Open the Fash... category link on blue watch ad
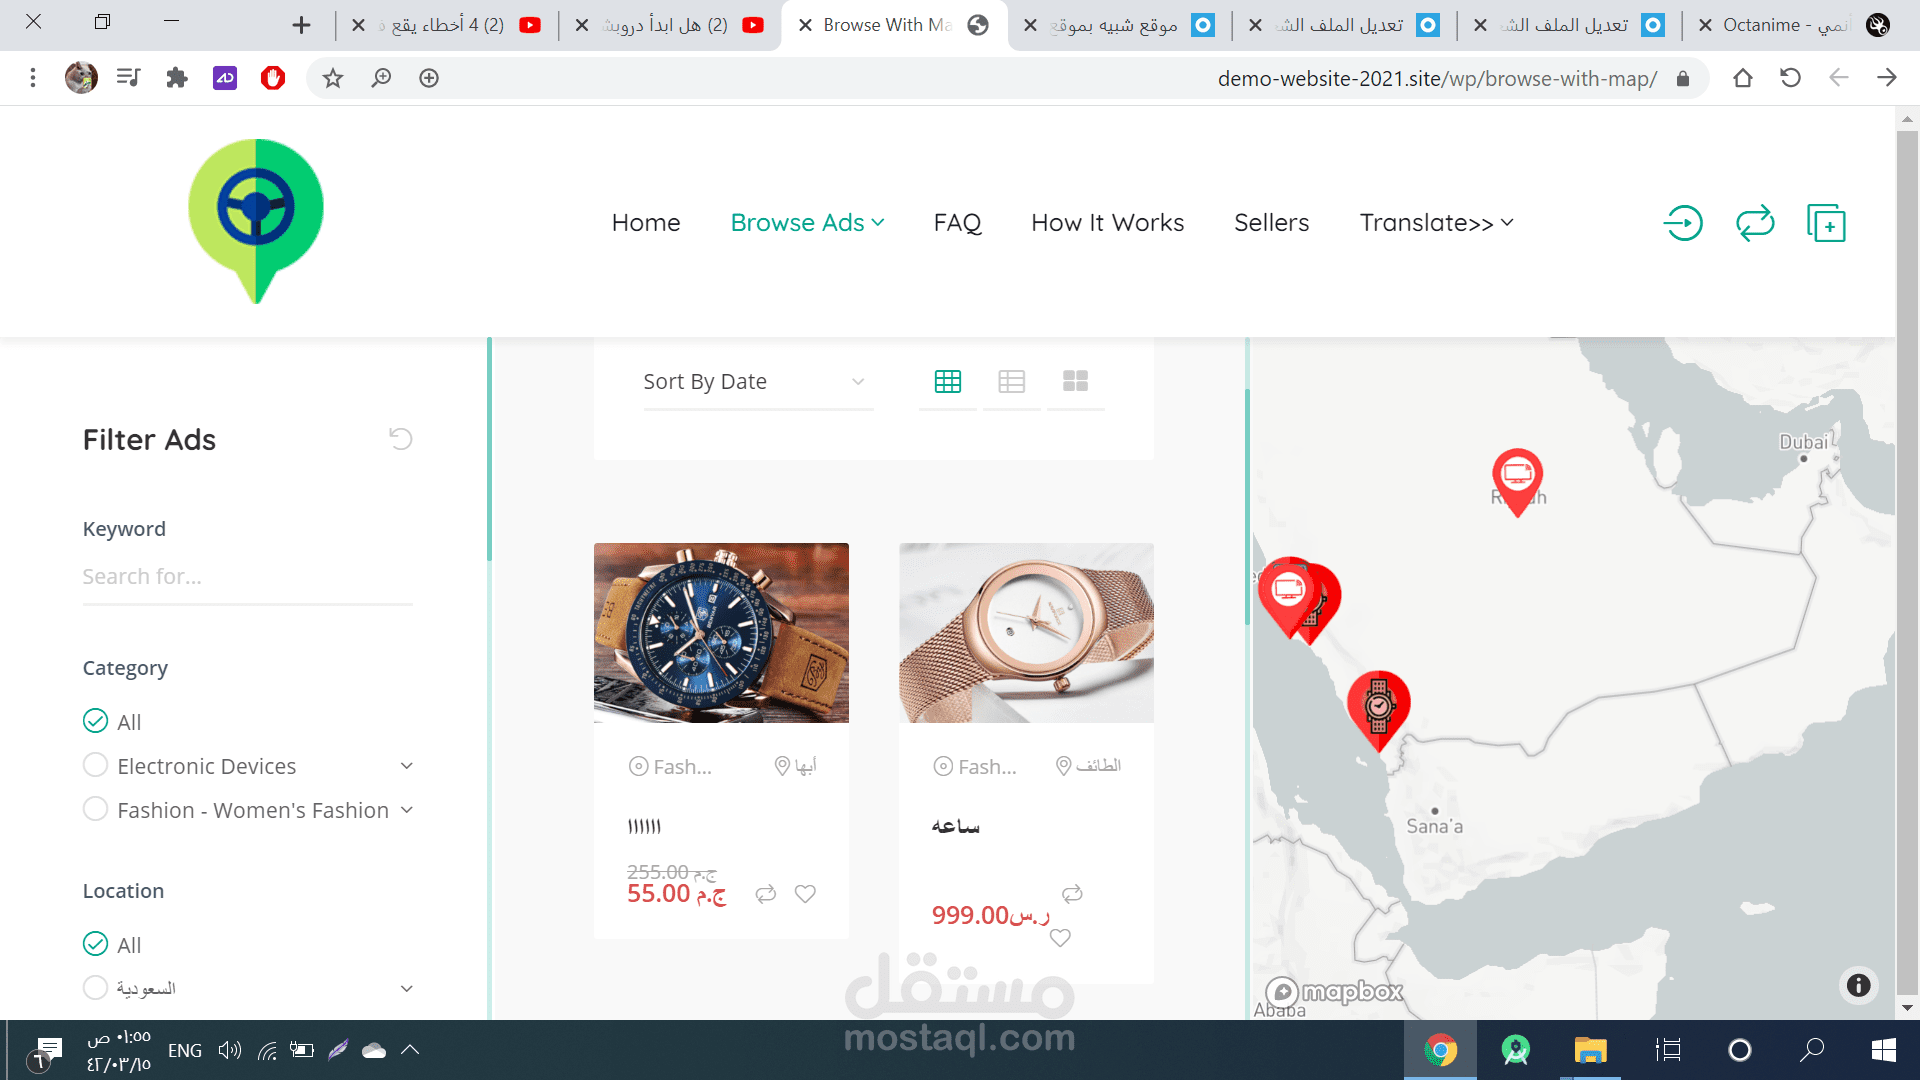Screen dimensions: 1920x1080 pos(671,767)
